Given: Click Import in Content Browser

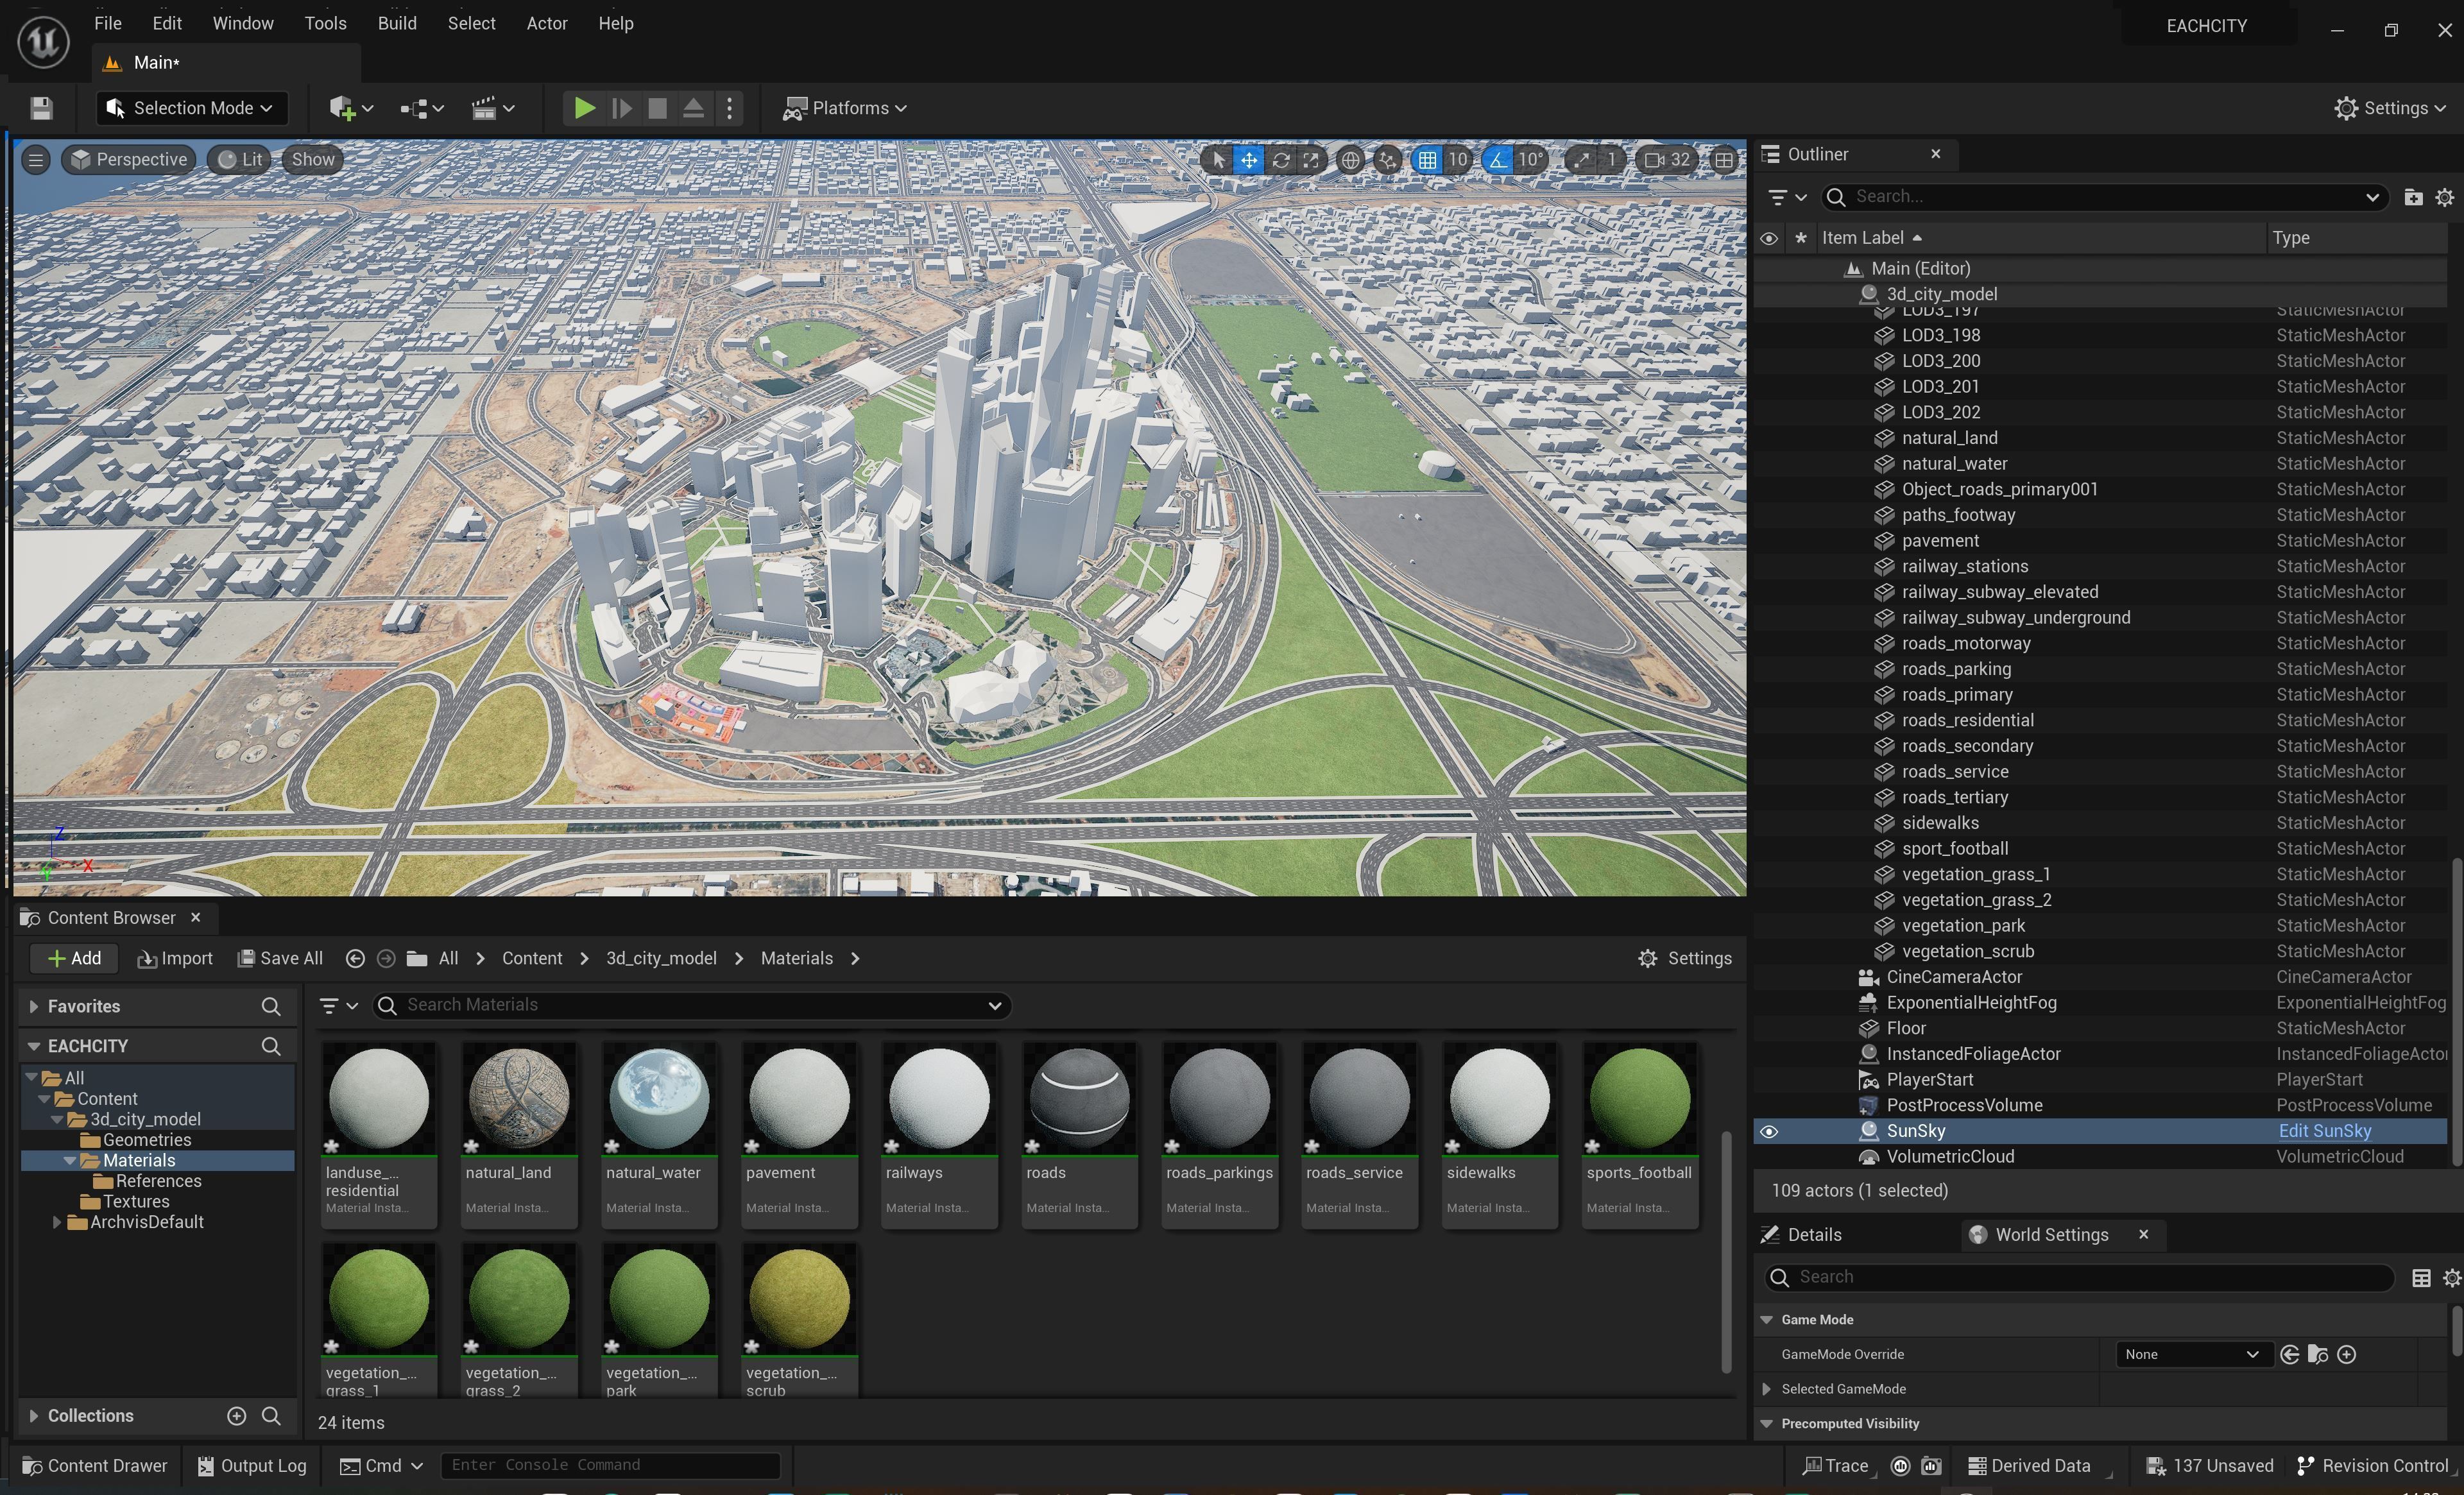Looking at the screenshot, I should click(175, 958).
